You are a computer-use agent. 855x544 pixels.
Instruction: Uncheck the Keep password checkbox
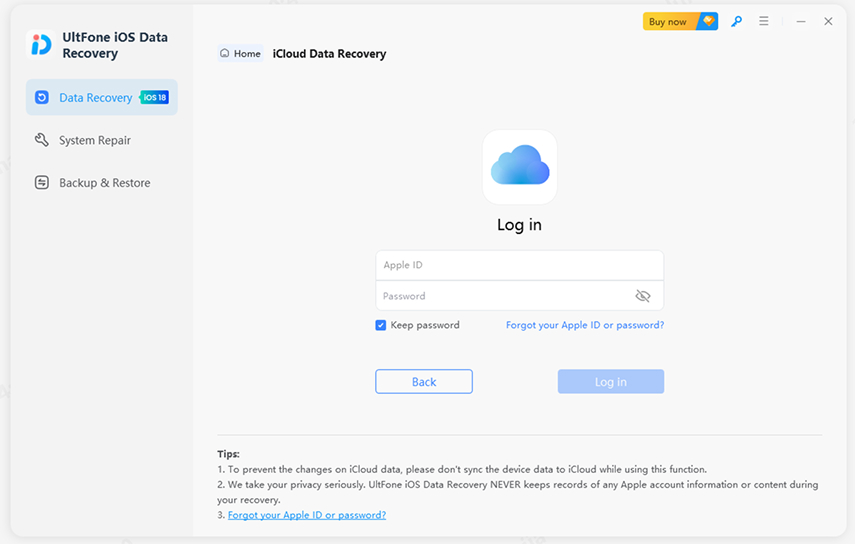[381, 325]
